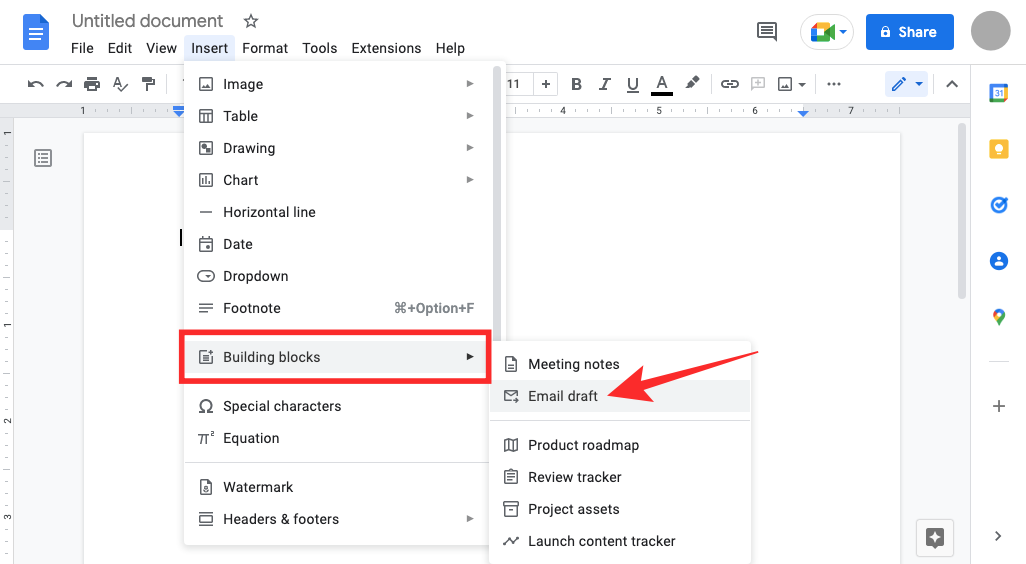Click the Insert link icon

pyautogui.click(x=730, y=84)
